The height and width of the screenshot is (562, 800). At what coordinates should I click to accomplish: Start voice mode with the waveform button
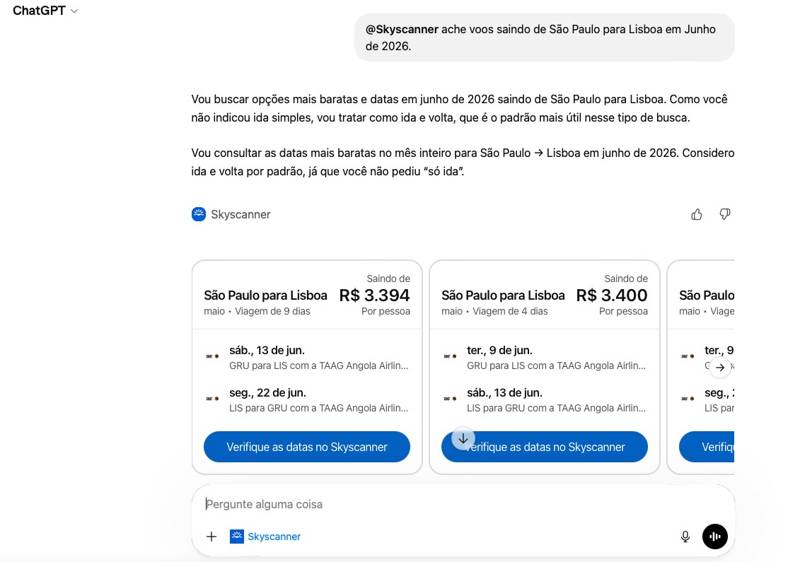pyautogui.click(x=714, y=536)
